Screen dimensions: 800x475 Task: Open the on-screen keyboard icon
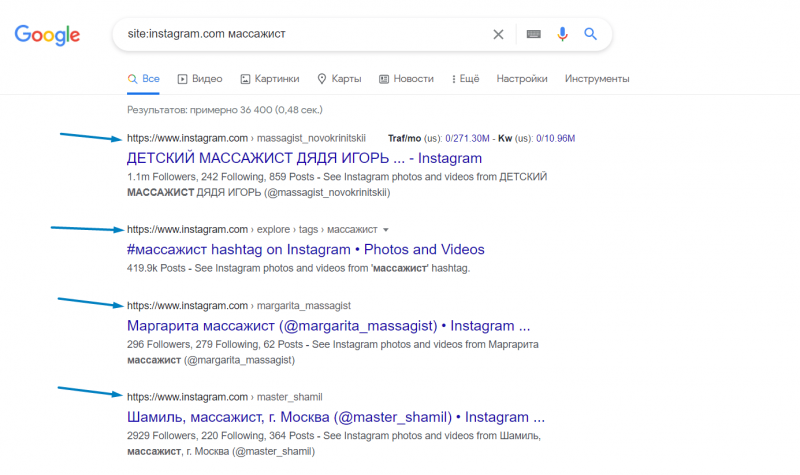(x=534, y=34)
